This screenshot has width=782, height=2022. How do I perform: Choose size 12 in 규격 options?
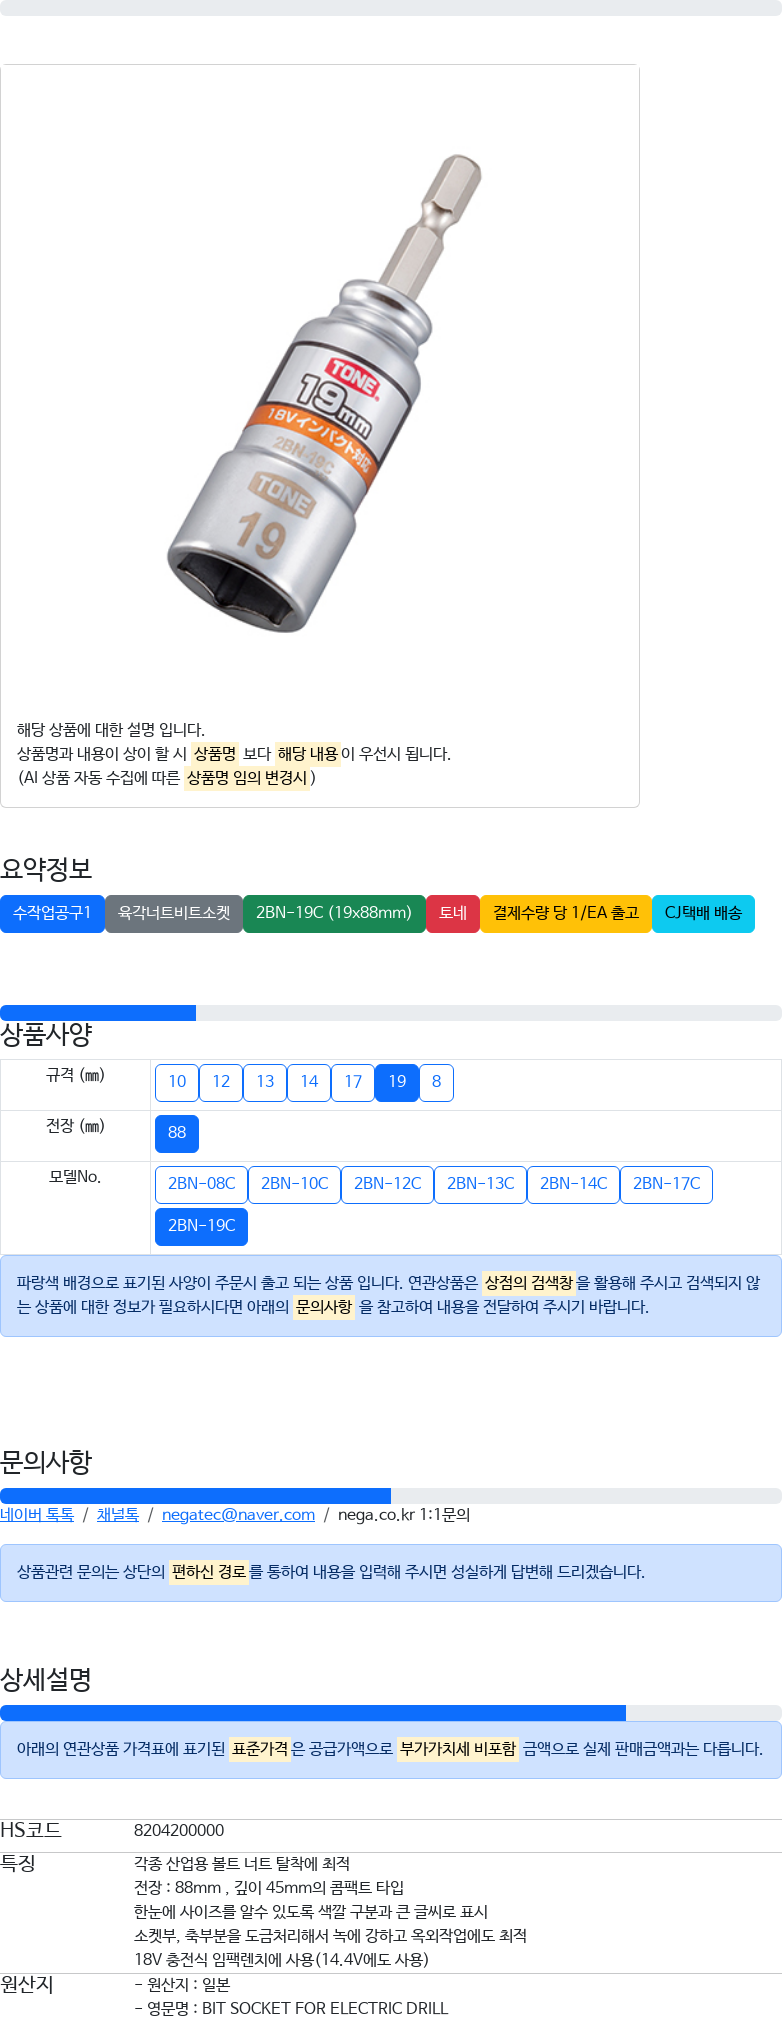pyautogui.click(x=221, y=1082)
